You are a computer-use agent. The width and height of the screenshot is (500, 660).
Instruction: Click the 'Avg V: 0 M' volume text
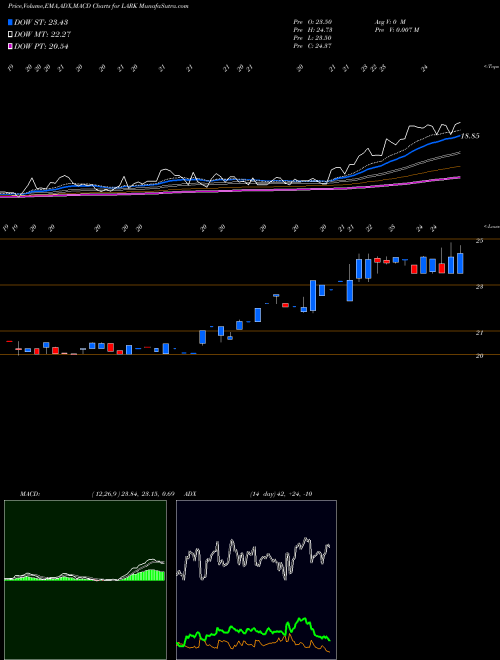[x=389, y=21]
